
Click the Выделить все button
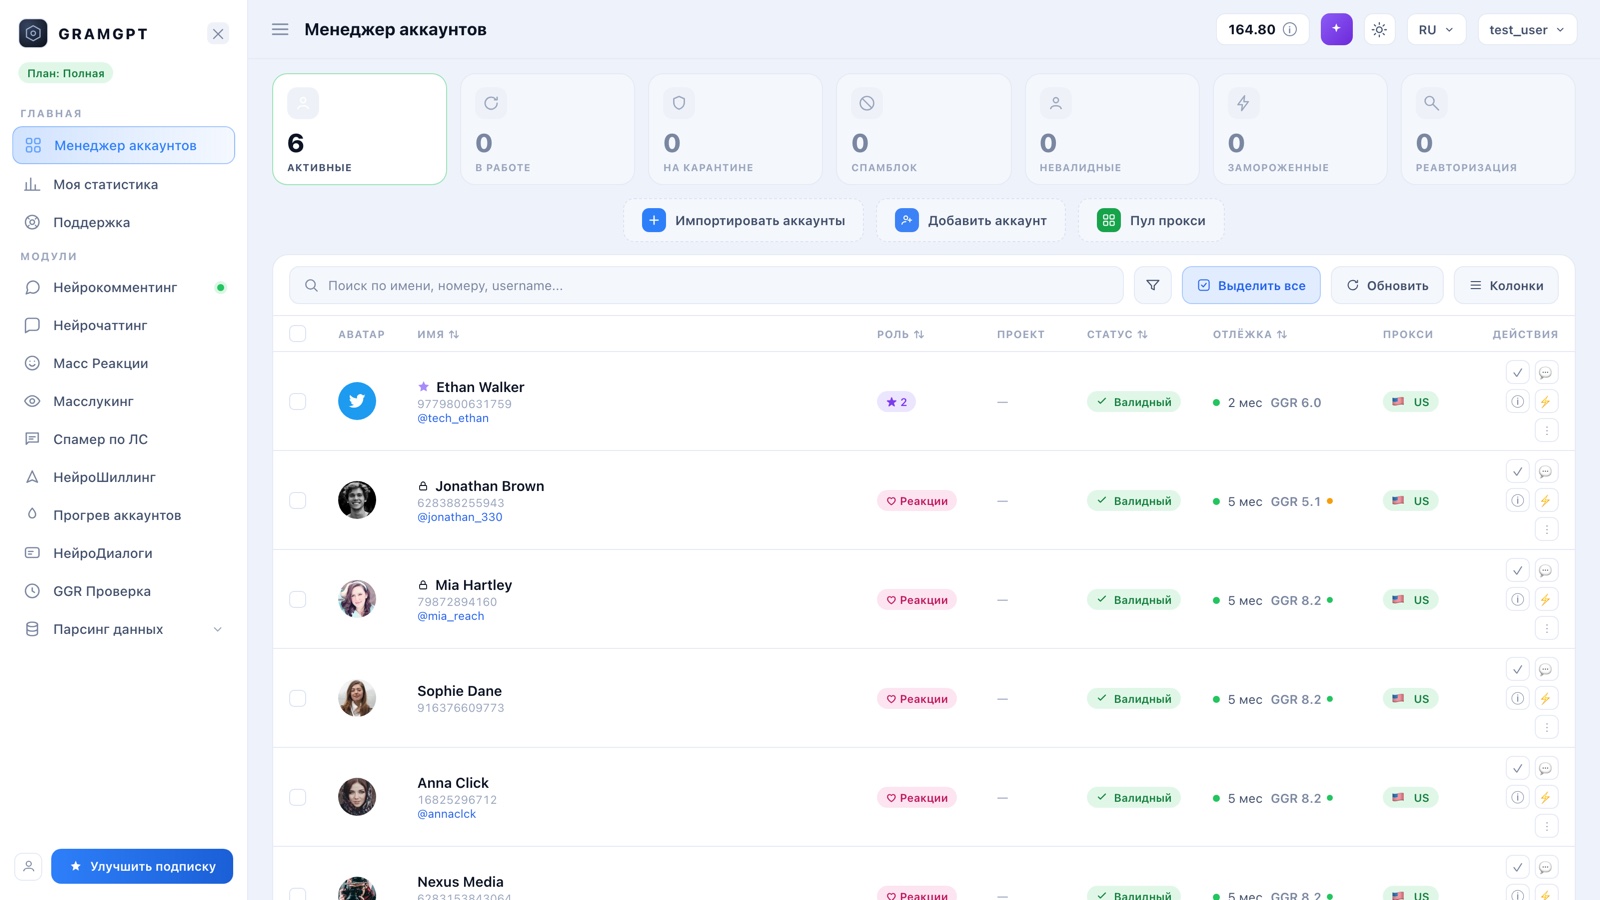tap(1251, 285)
